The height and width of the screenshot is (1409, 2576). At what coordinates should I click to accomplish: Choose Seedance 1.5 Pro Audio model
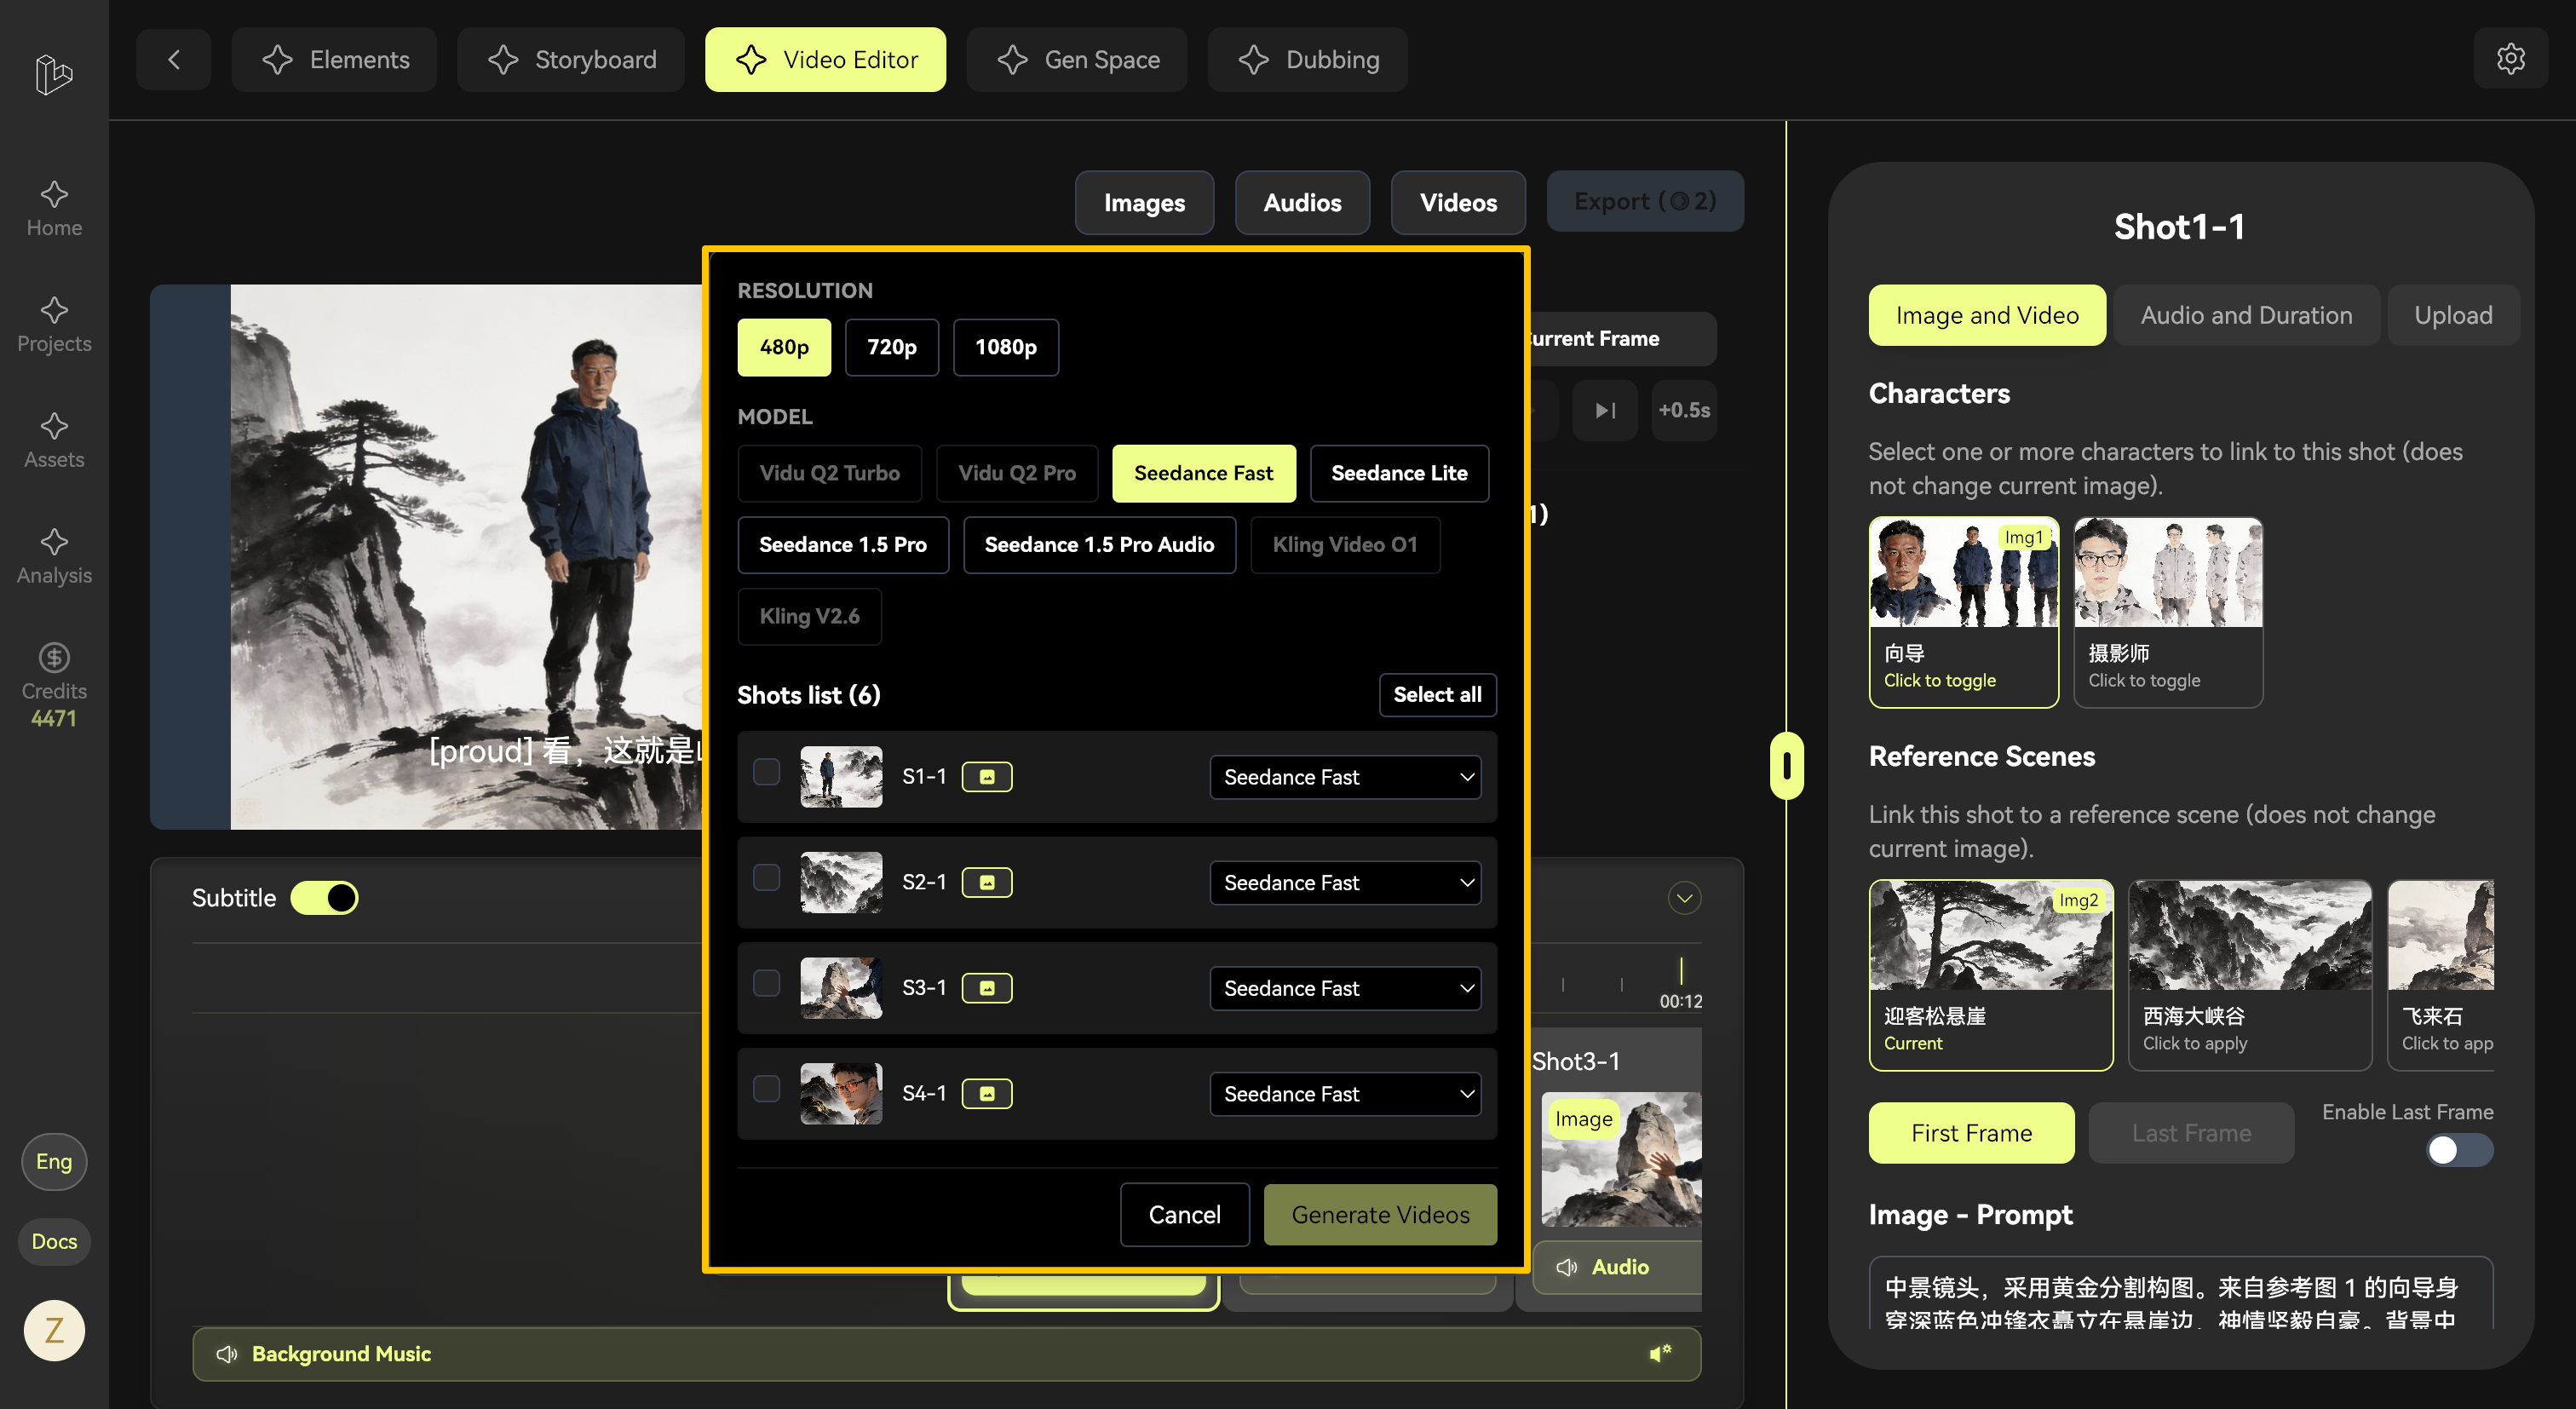[1099, 545]
